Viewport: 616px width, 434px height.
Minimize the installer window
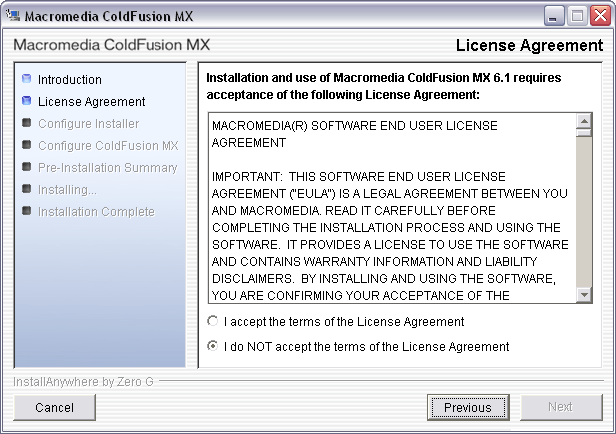[555, 15]
